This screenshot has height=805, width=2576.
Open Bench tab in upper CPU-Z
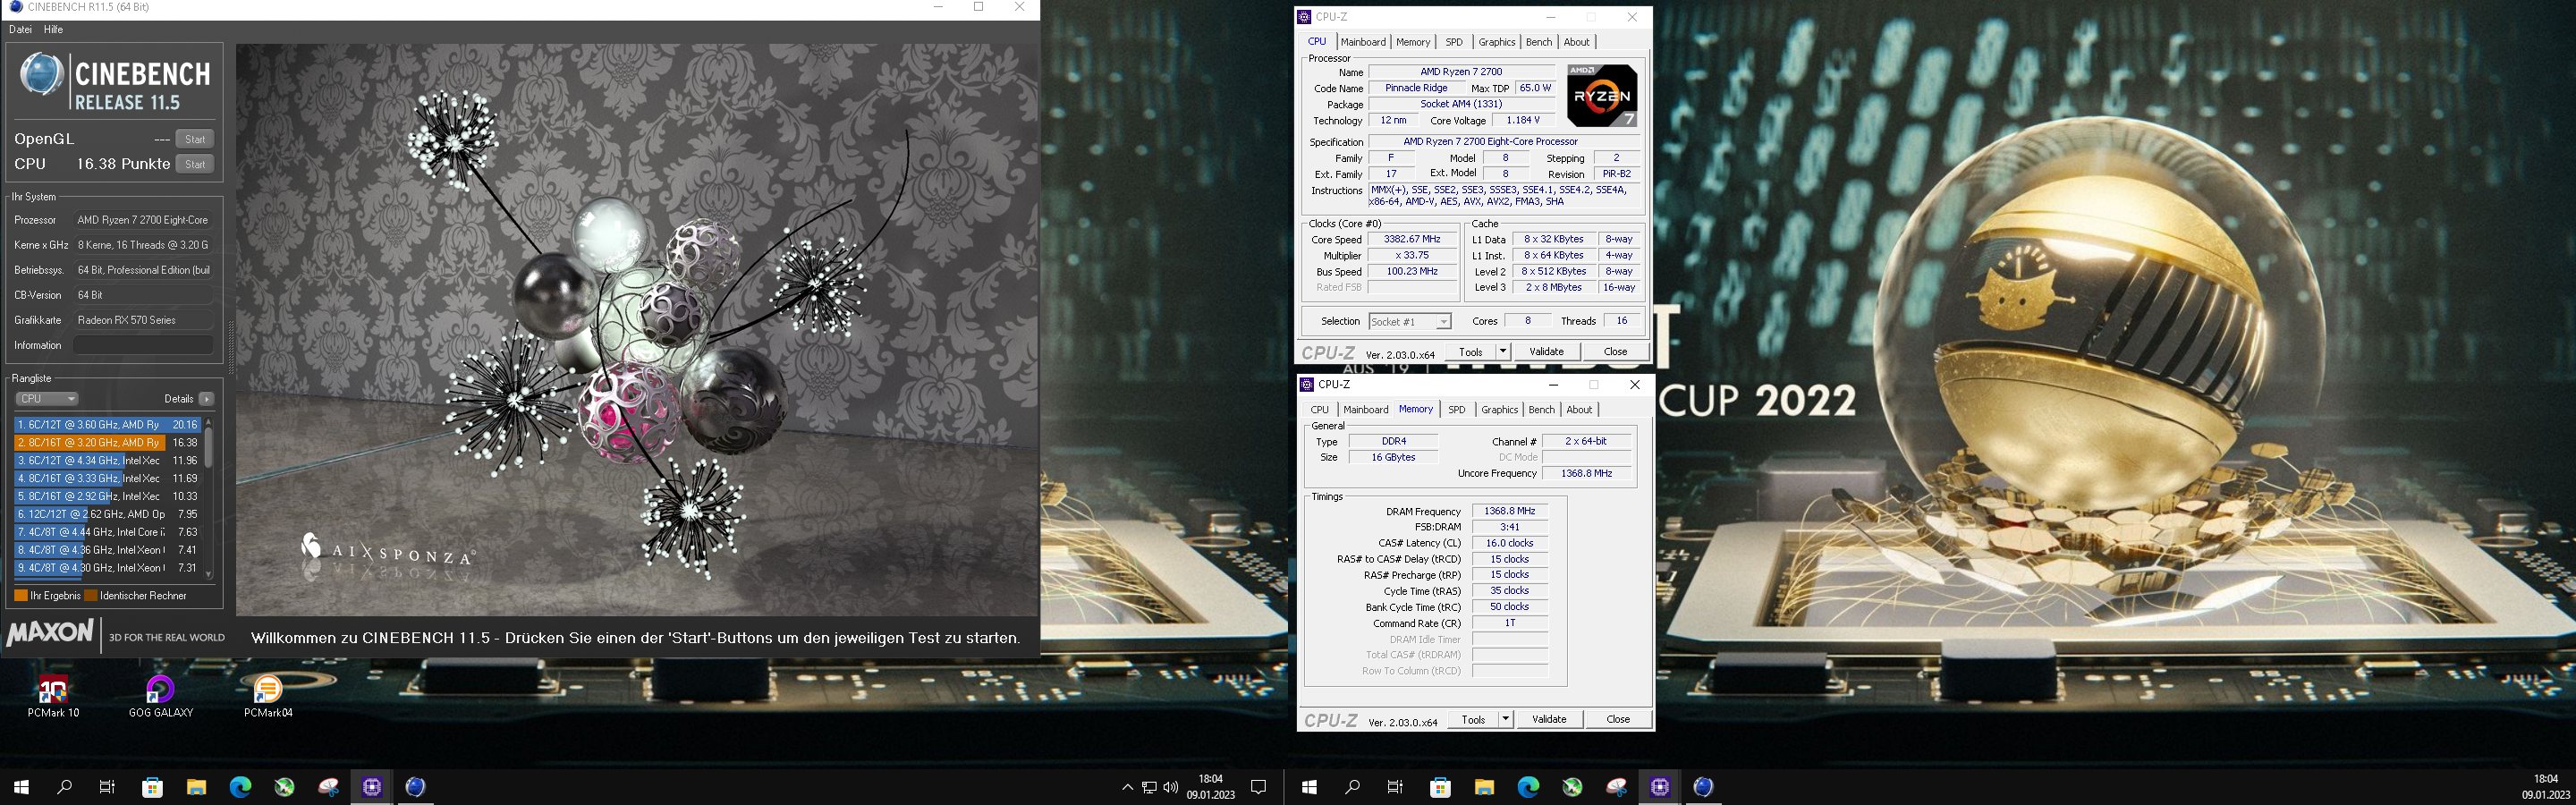pos(1539,42)
